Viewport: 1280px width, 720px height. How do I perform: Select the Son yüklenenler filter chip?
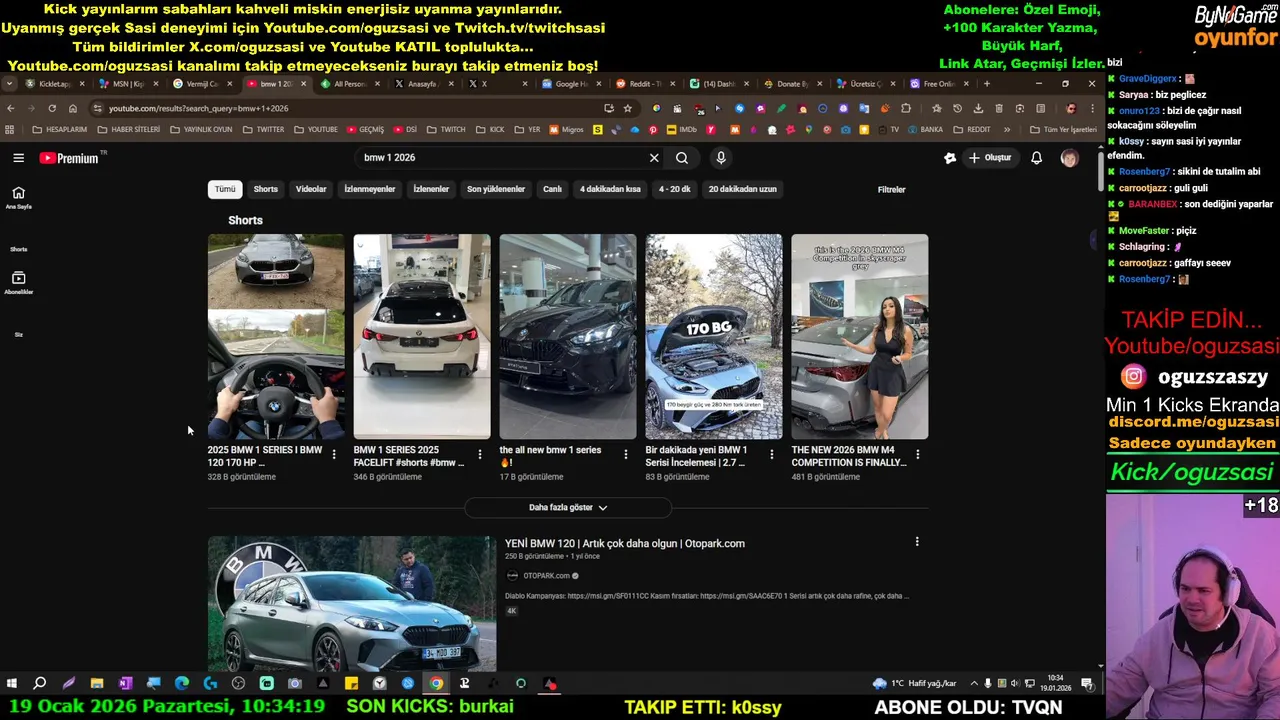pos(496,189)
